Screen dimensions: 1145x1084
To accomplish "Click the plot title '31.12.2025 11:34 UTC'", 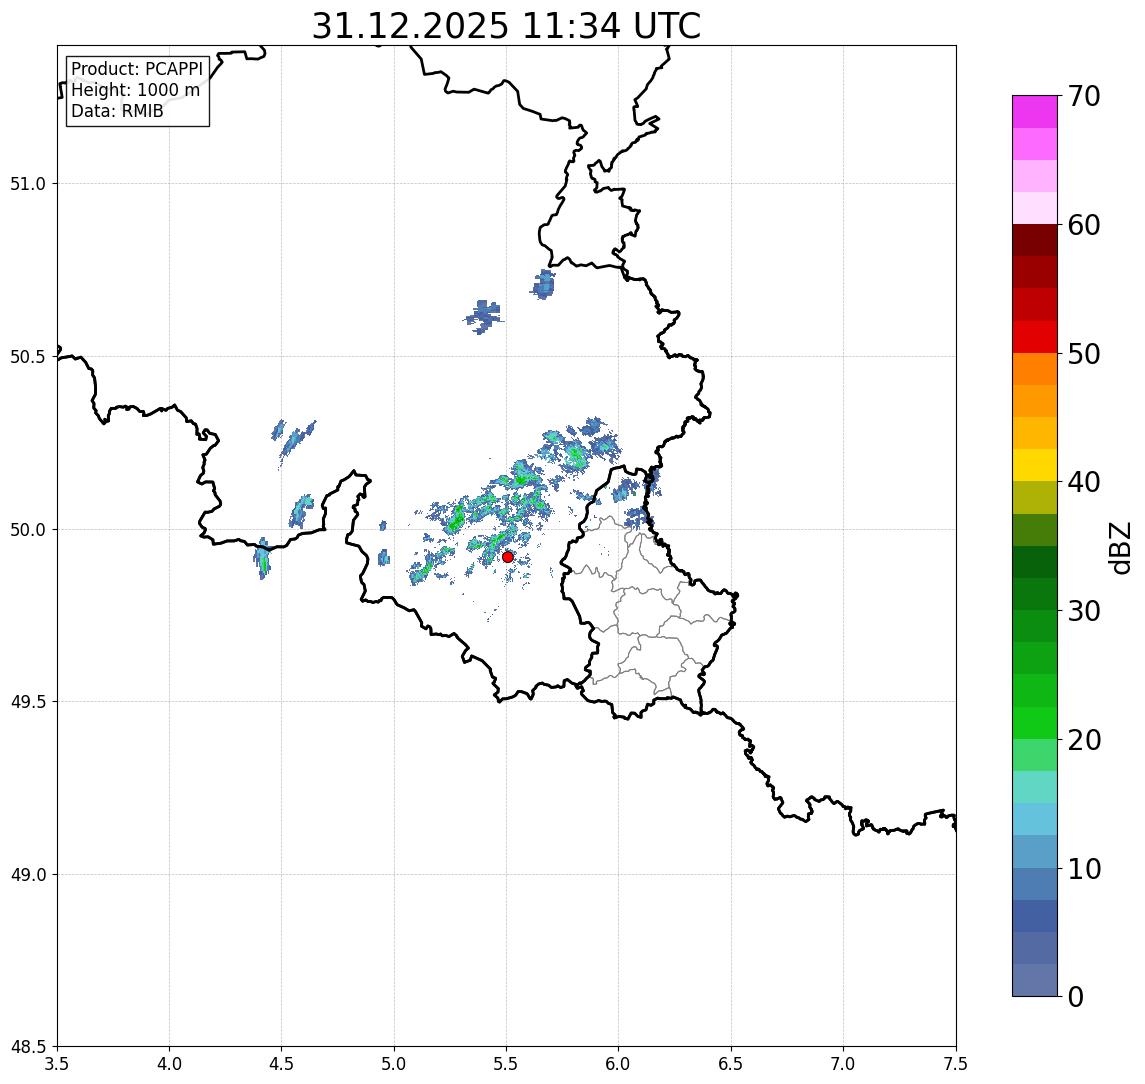I will (506, 26).
